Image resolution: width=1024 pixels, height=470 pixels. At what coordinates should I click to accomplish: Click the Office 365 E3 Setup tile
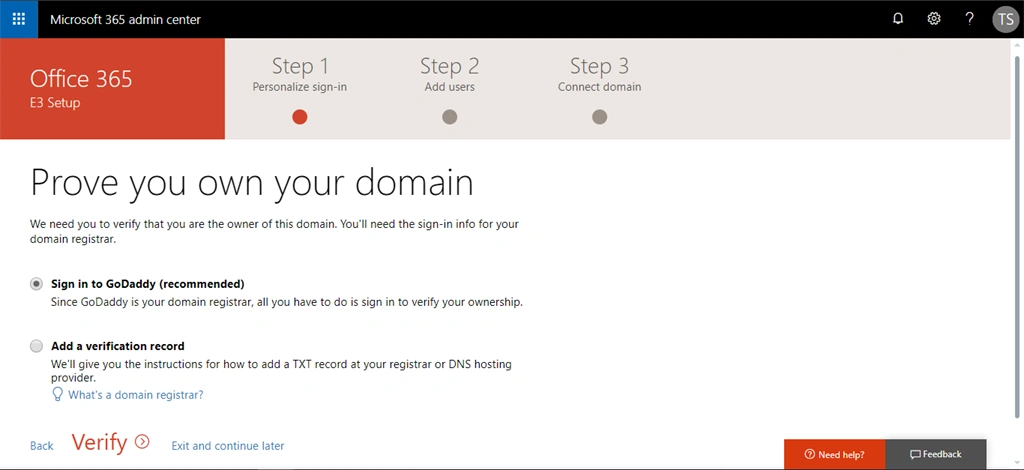(112, 89)
